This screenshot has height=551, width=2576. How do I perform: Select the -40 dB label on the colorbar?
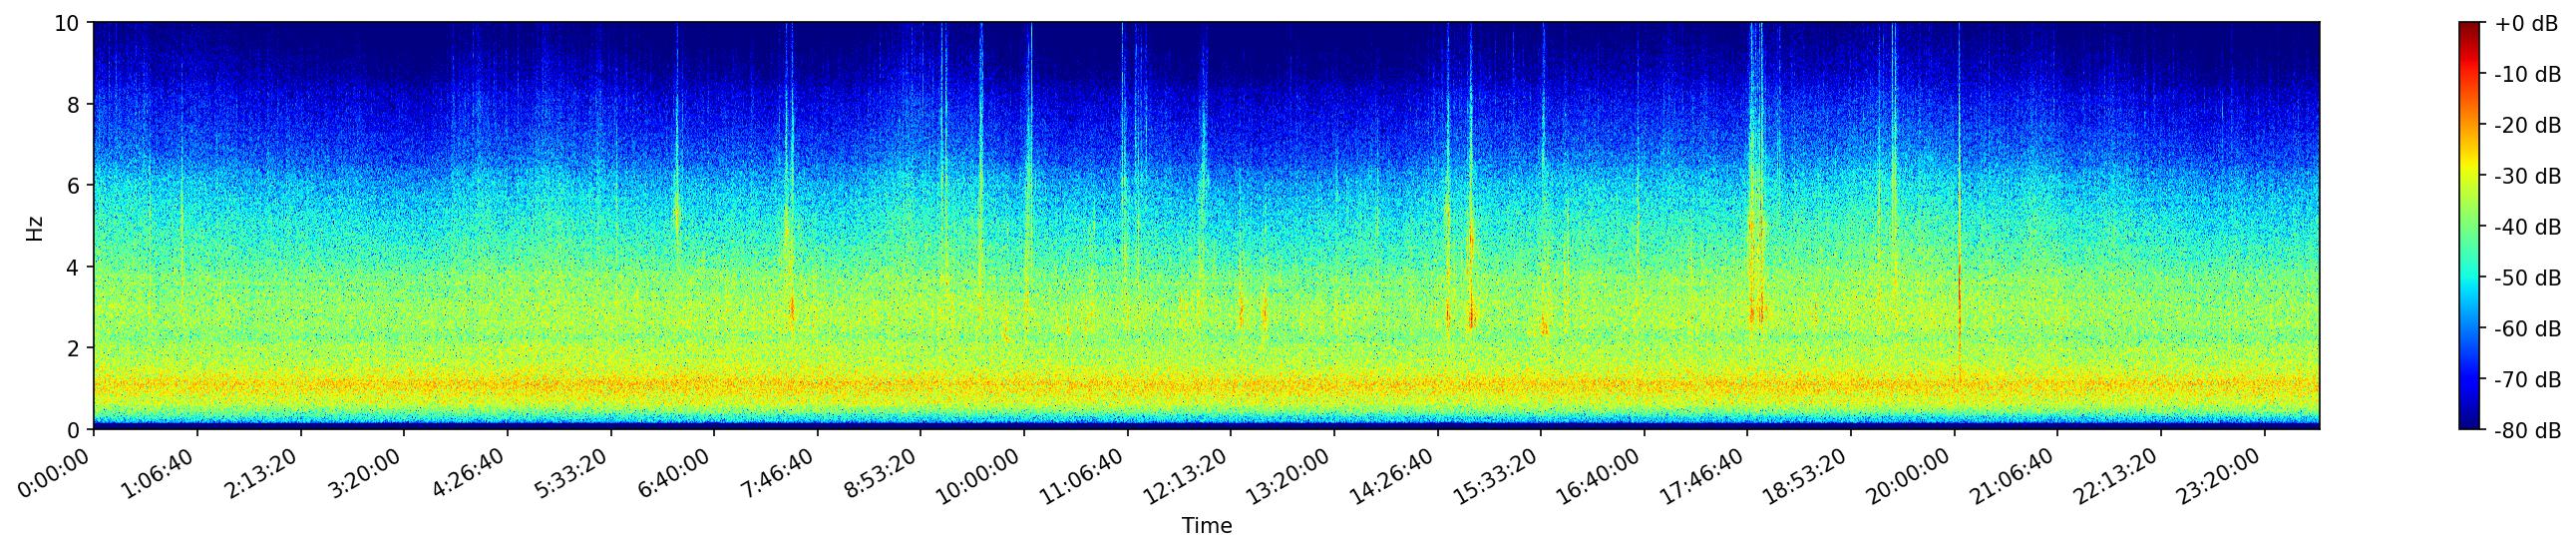click(2527, 228)
